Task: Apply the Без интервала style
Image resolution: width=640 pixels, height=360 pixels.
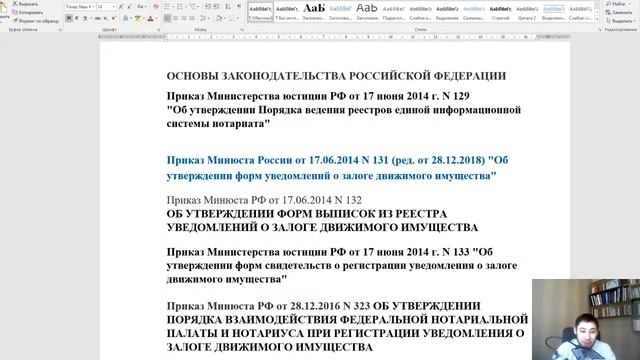Action: click(x=287, y=12)
